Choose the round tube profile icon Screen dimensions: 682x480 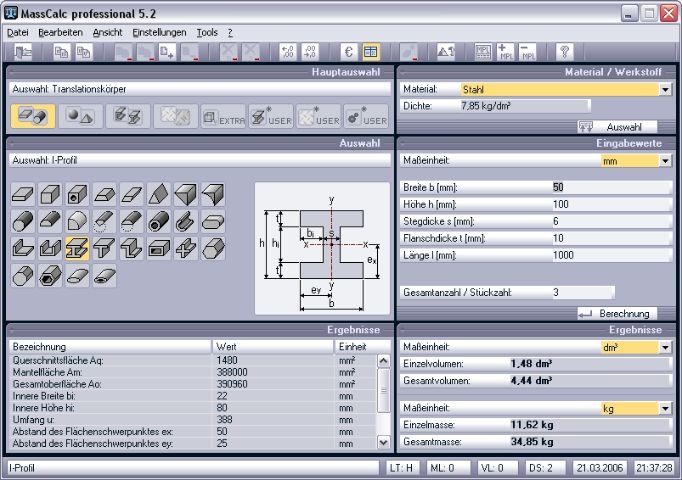[x=158, y=221]
